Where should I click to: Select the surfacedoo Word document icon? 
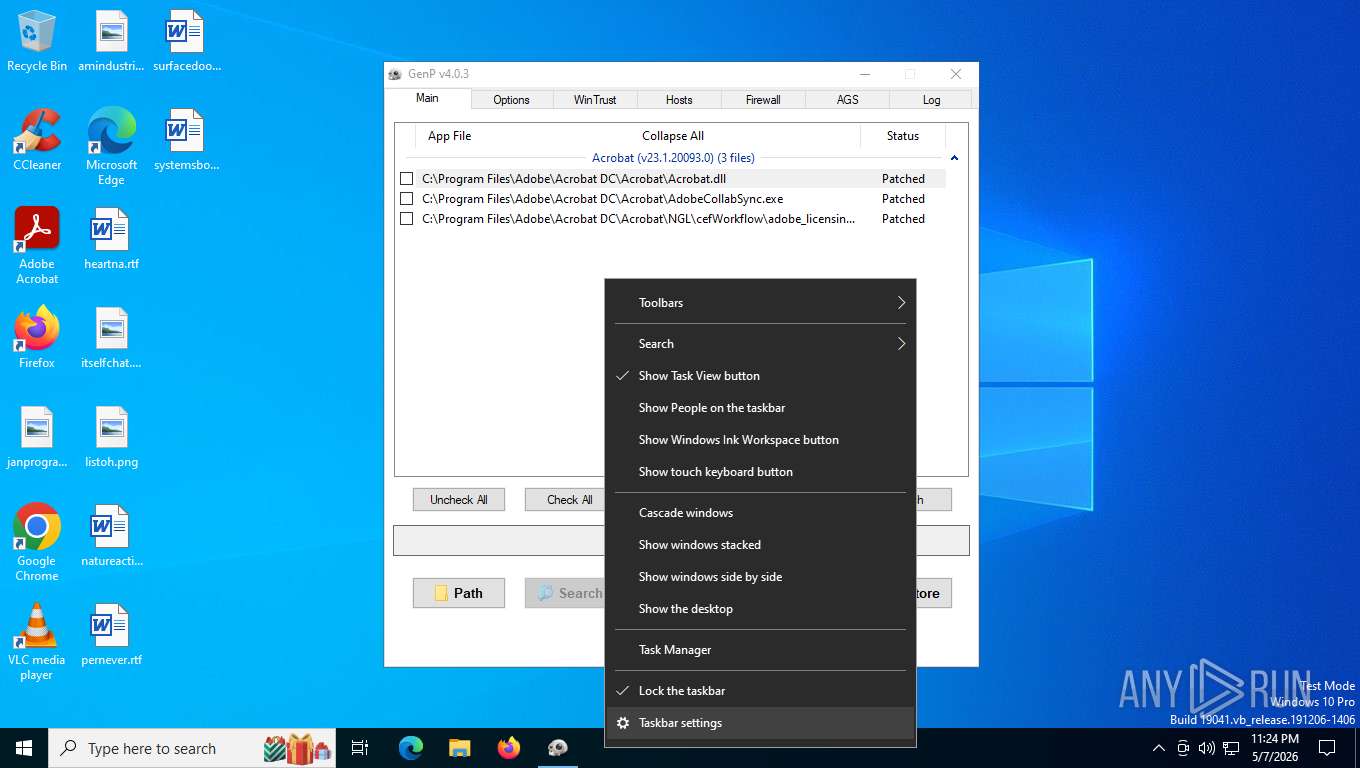[186, 41]
